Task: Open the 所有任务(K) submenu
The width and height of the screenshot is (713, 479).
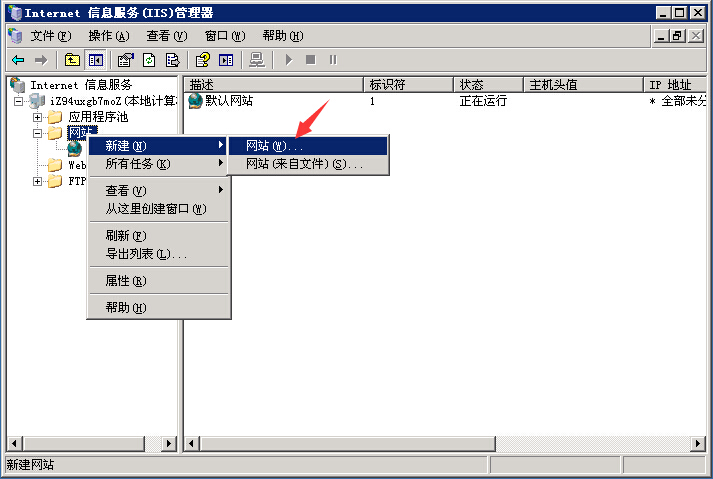Action: (x=137, y=164)
